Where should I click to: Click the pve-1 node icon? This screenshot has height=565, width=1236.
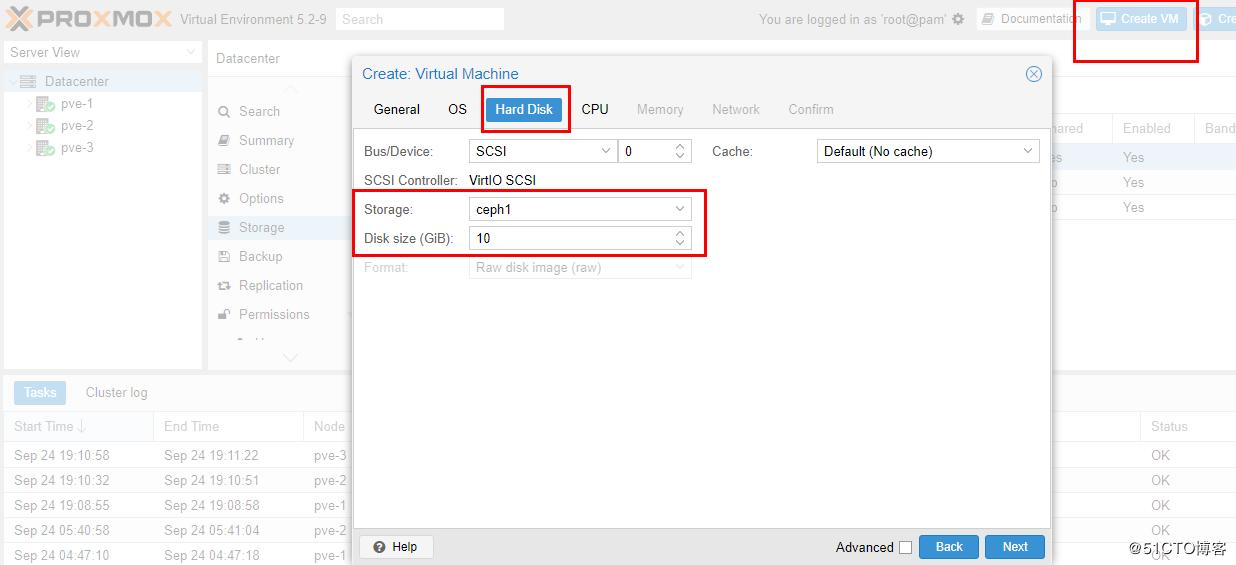(46, 104)
